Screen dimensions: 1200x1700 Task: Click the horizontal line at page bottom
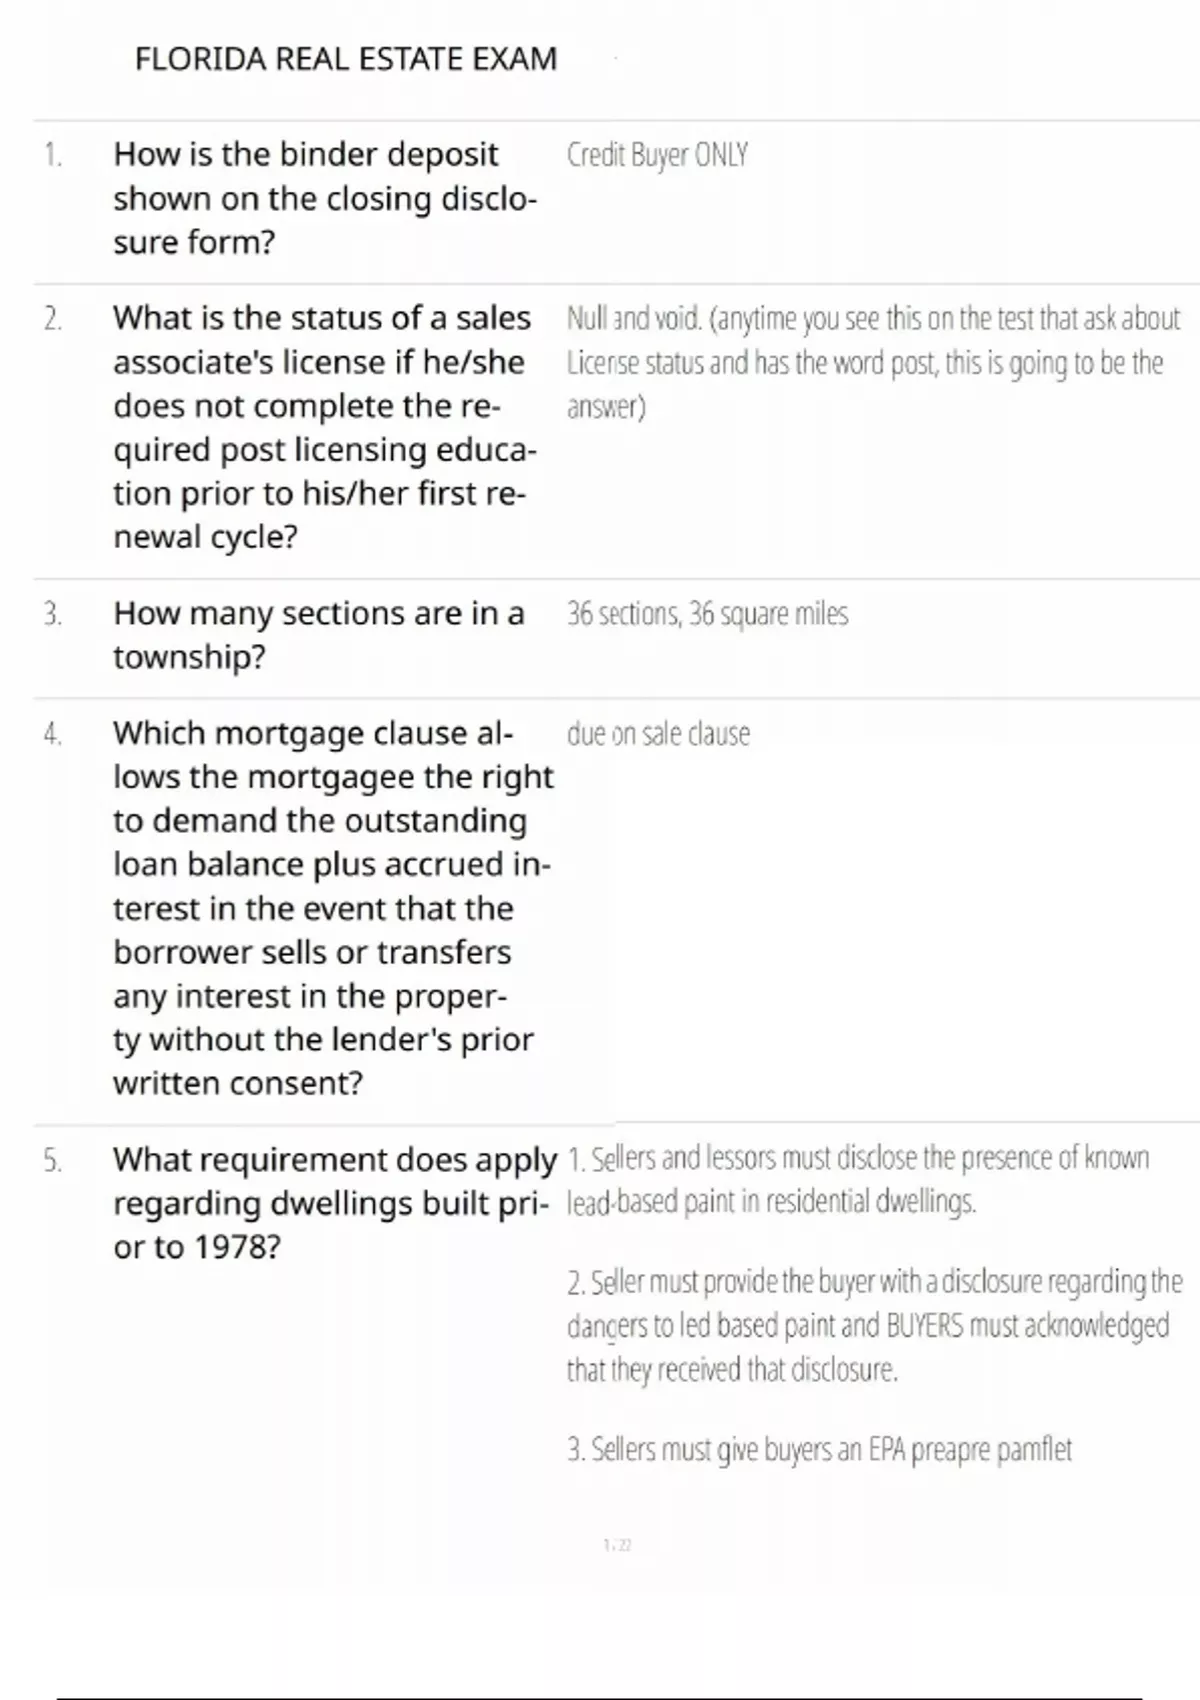600,1698
